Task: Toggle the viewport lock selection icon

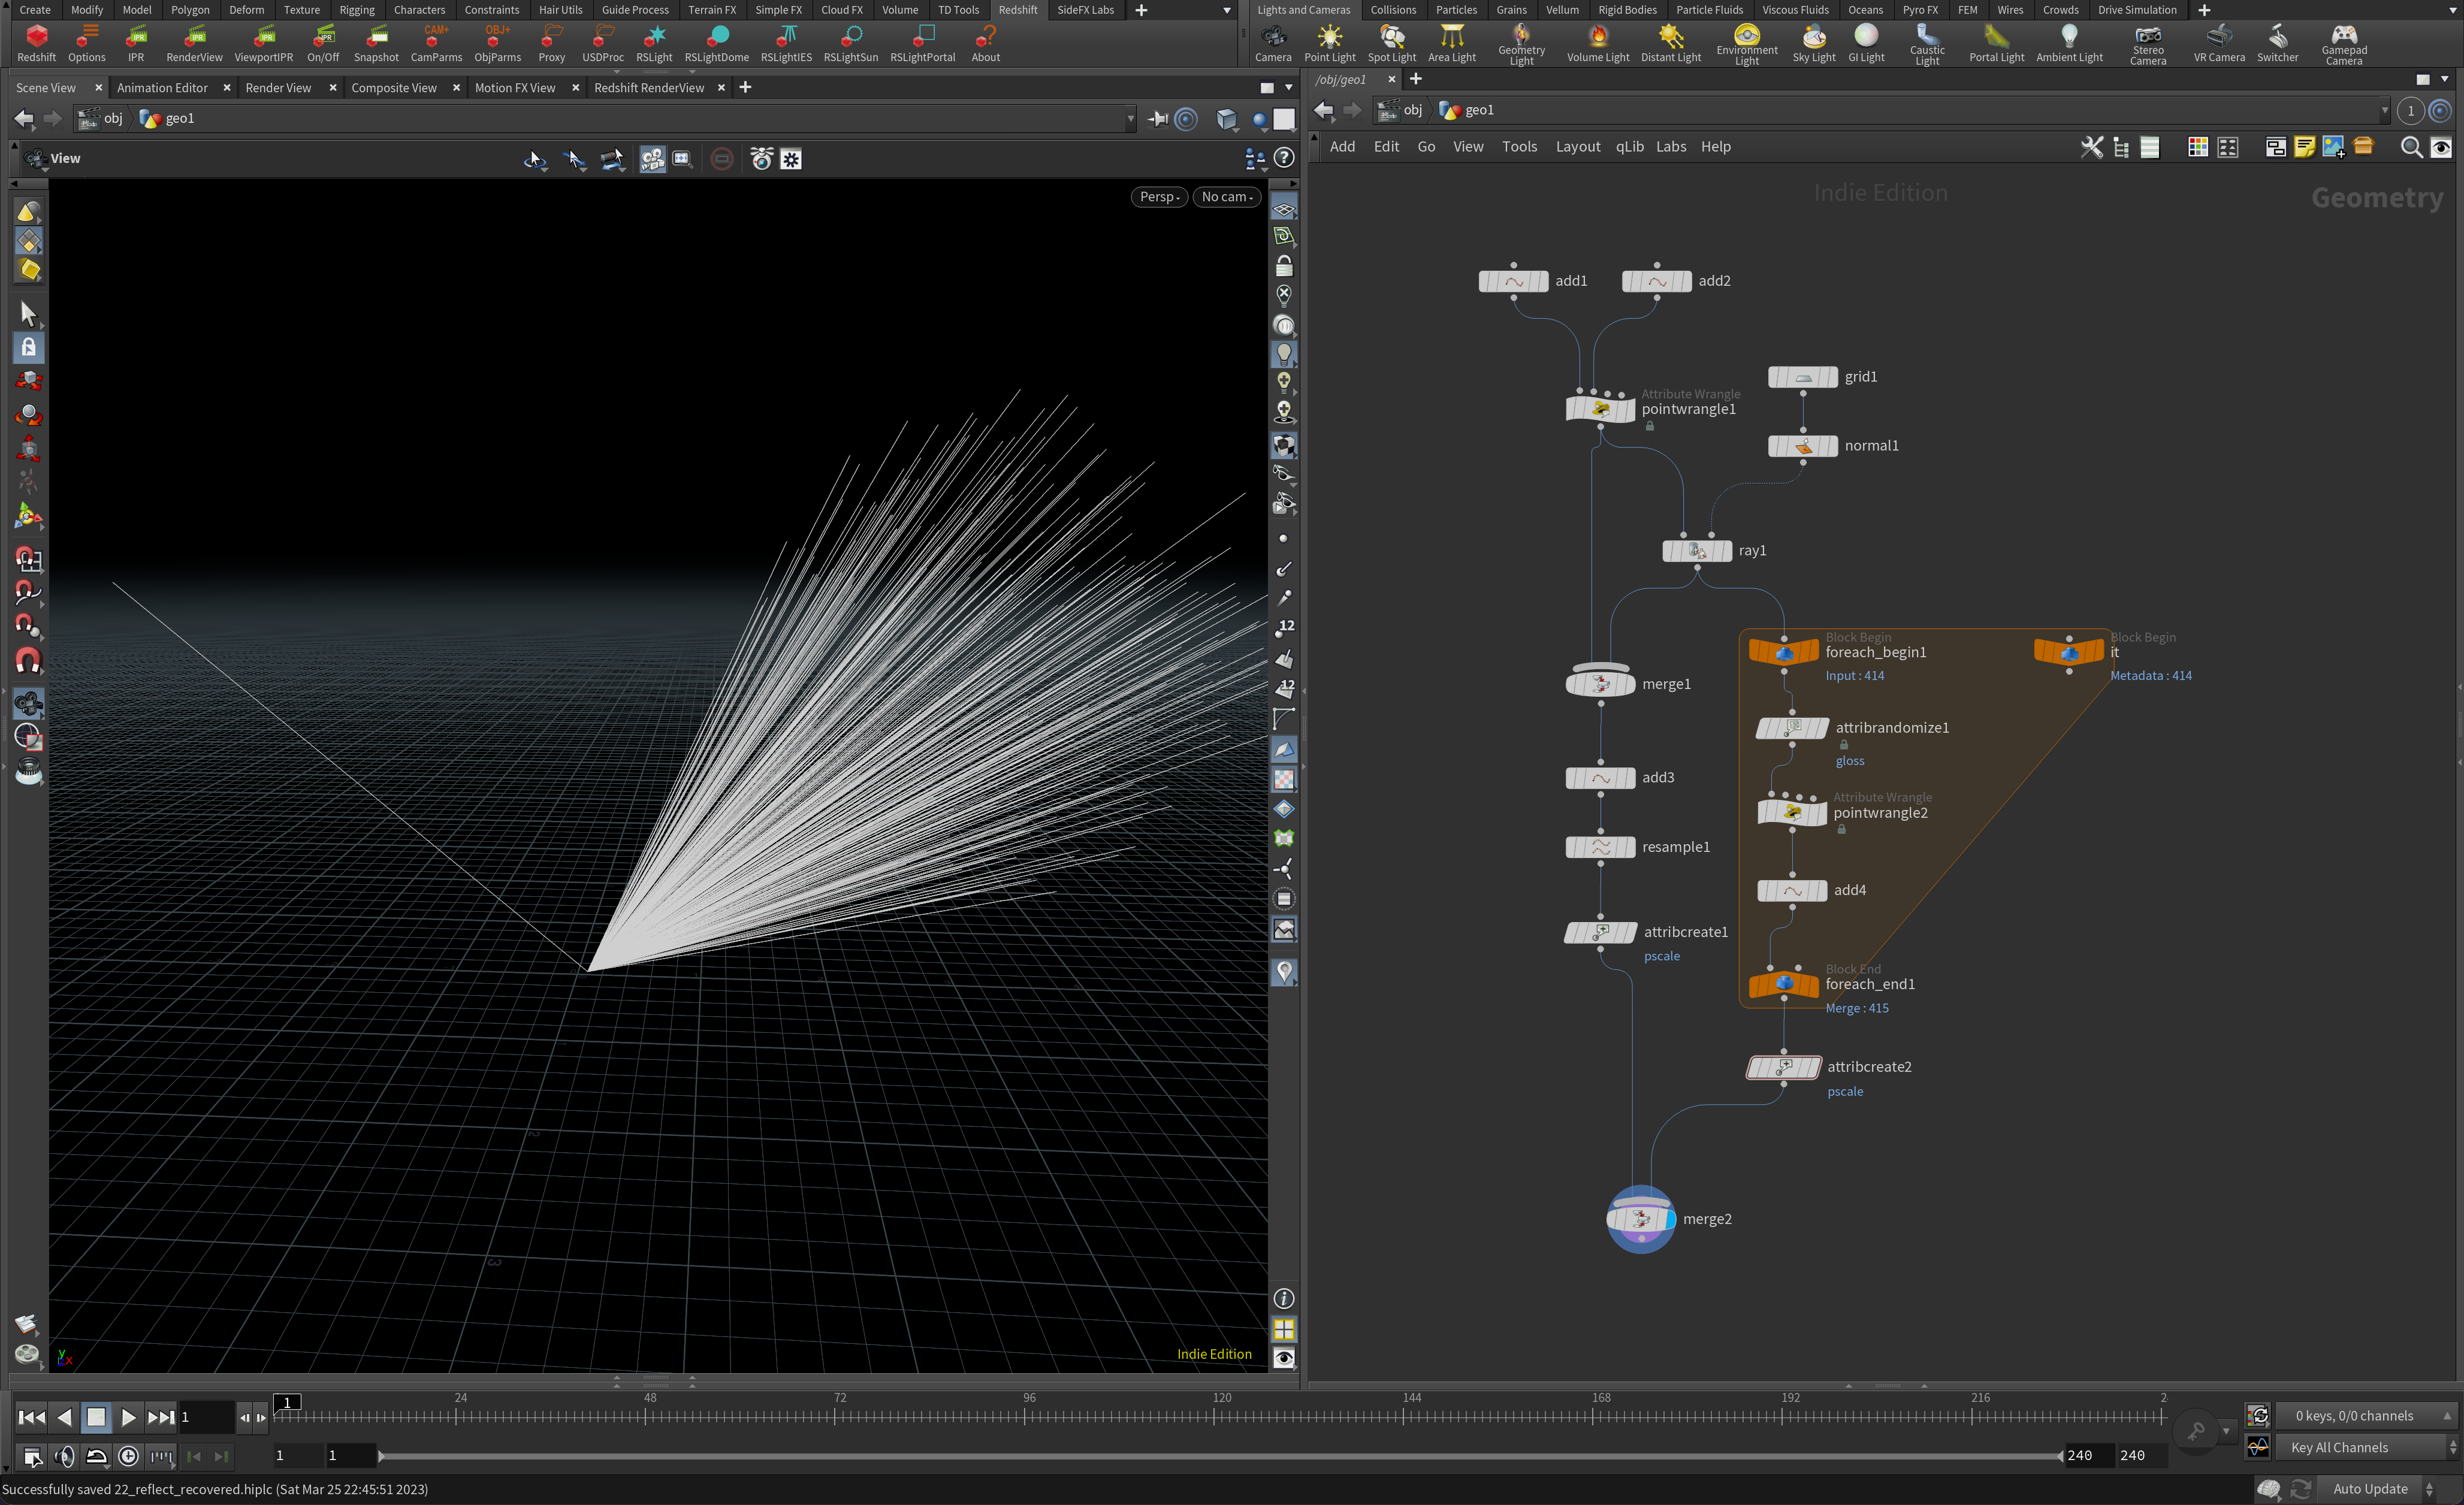Action: tap(28, 347)
